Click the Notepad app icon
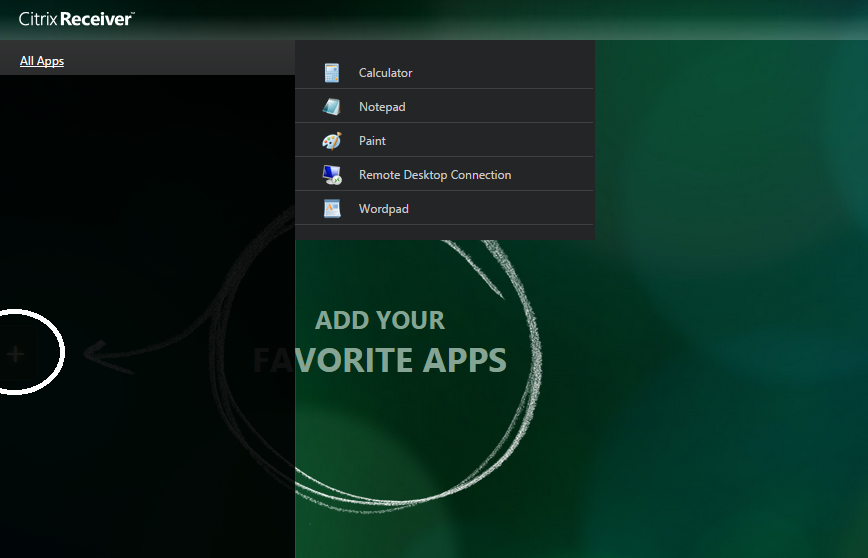Image resolution: width=868 pixels, height=558 pixels. pyautogui.click(x=332, y=106)
